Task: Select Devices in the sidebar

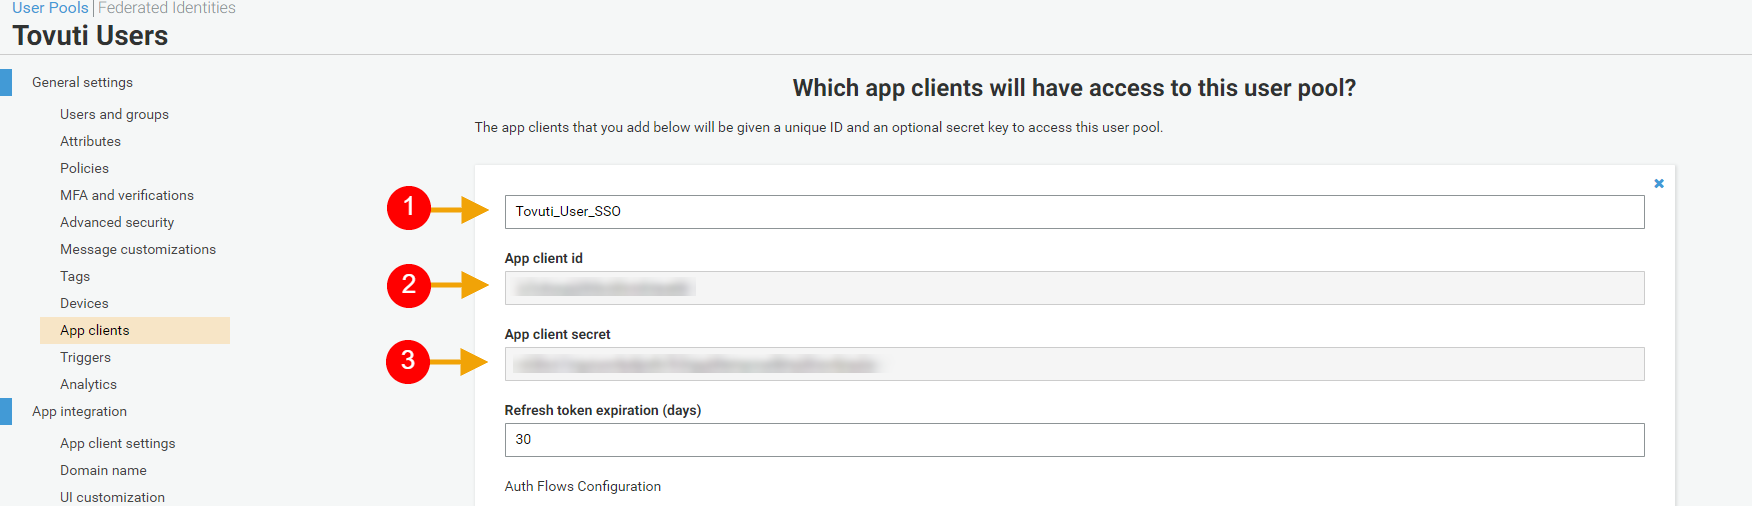Action: click(x=84, y=303)
